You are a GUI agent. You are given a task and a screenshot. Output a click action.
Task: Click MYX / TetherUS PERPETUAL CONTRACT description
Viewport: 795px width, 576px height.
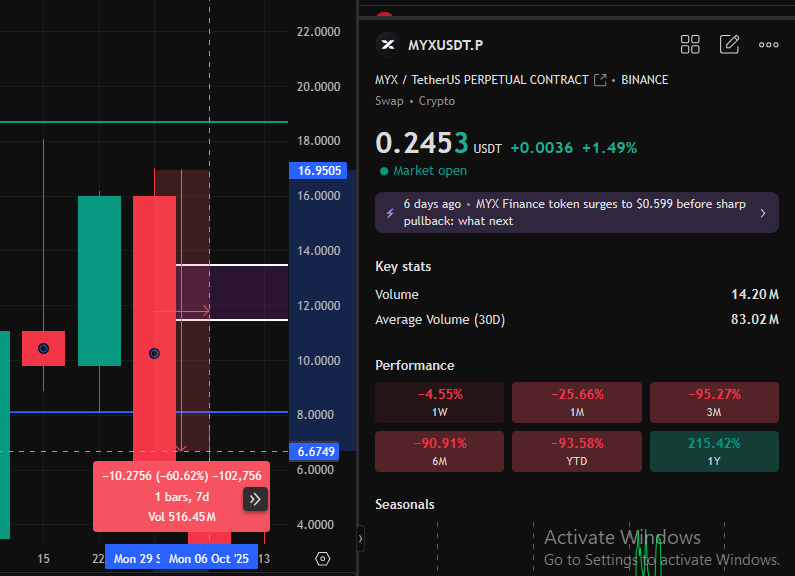click(482, 80)
